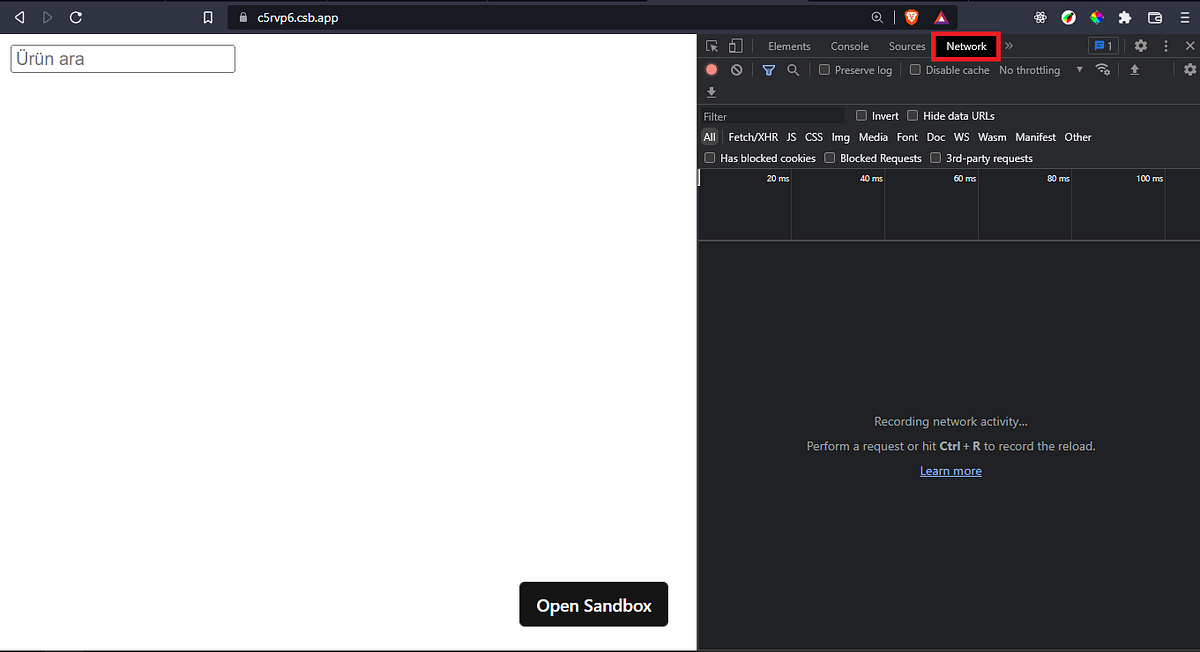This screenshot has height=652, width=1200.
Task: Open the DevTools three-dot customize menu
Action: [1166, 46]
